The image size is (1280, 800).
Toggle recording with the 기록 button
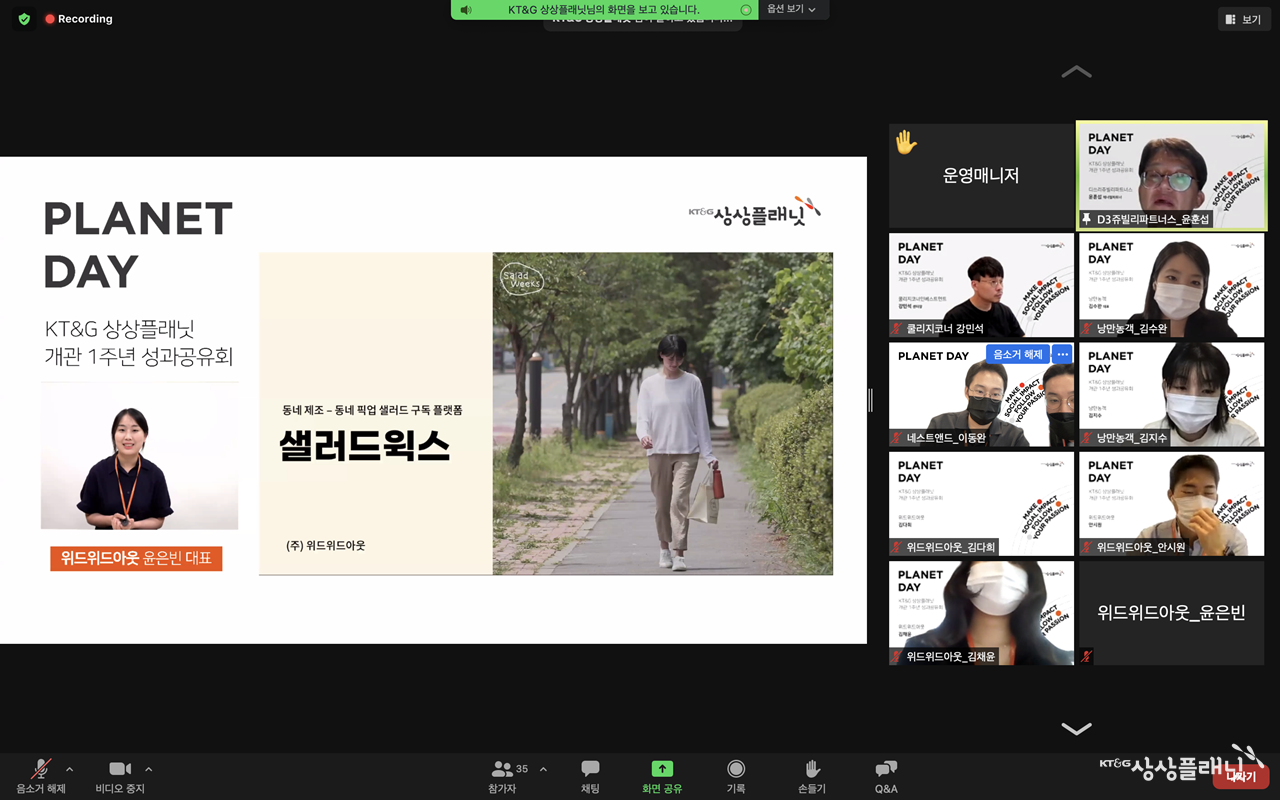pyautogui.click(x=736, y=776)
